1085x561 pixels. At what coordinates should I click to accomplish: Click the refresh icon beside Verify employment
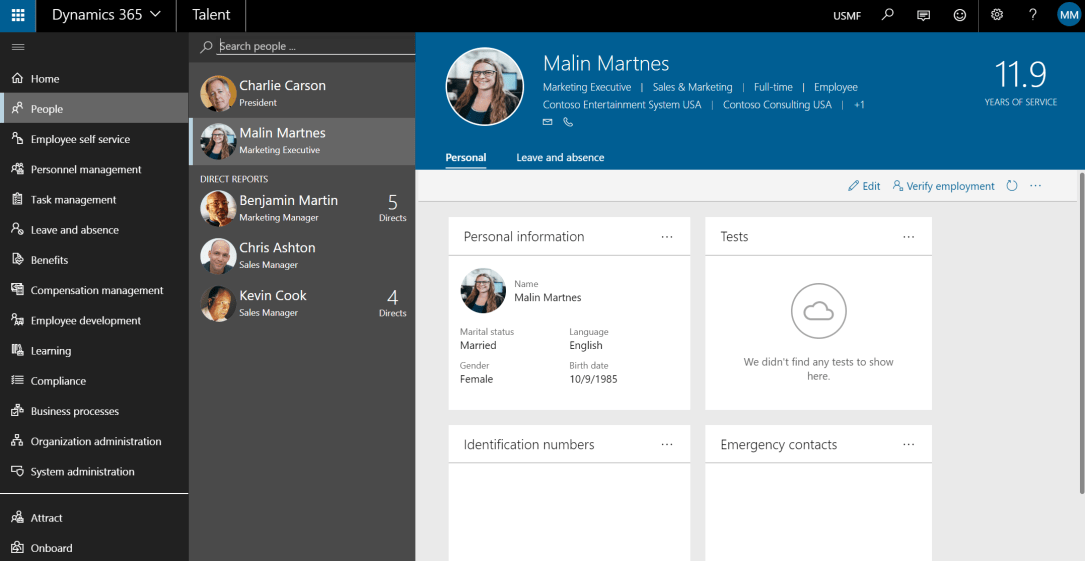pos(1012,186)
